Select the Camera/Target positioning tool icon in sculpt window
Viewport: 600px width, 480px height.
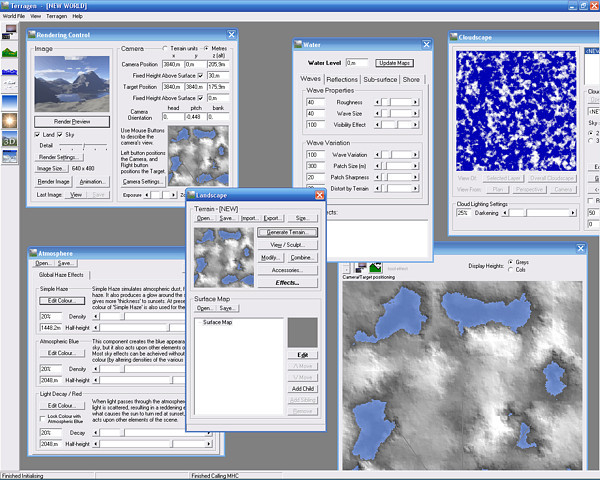pos(360,267)
